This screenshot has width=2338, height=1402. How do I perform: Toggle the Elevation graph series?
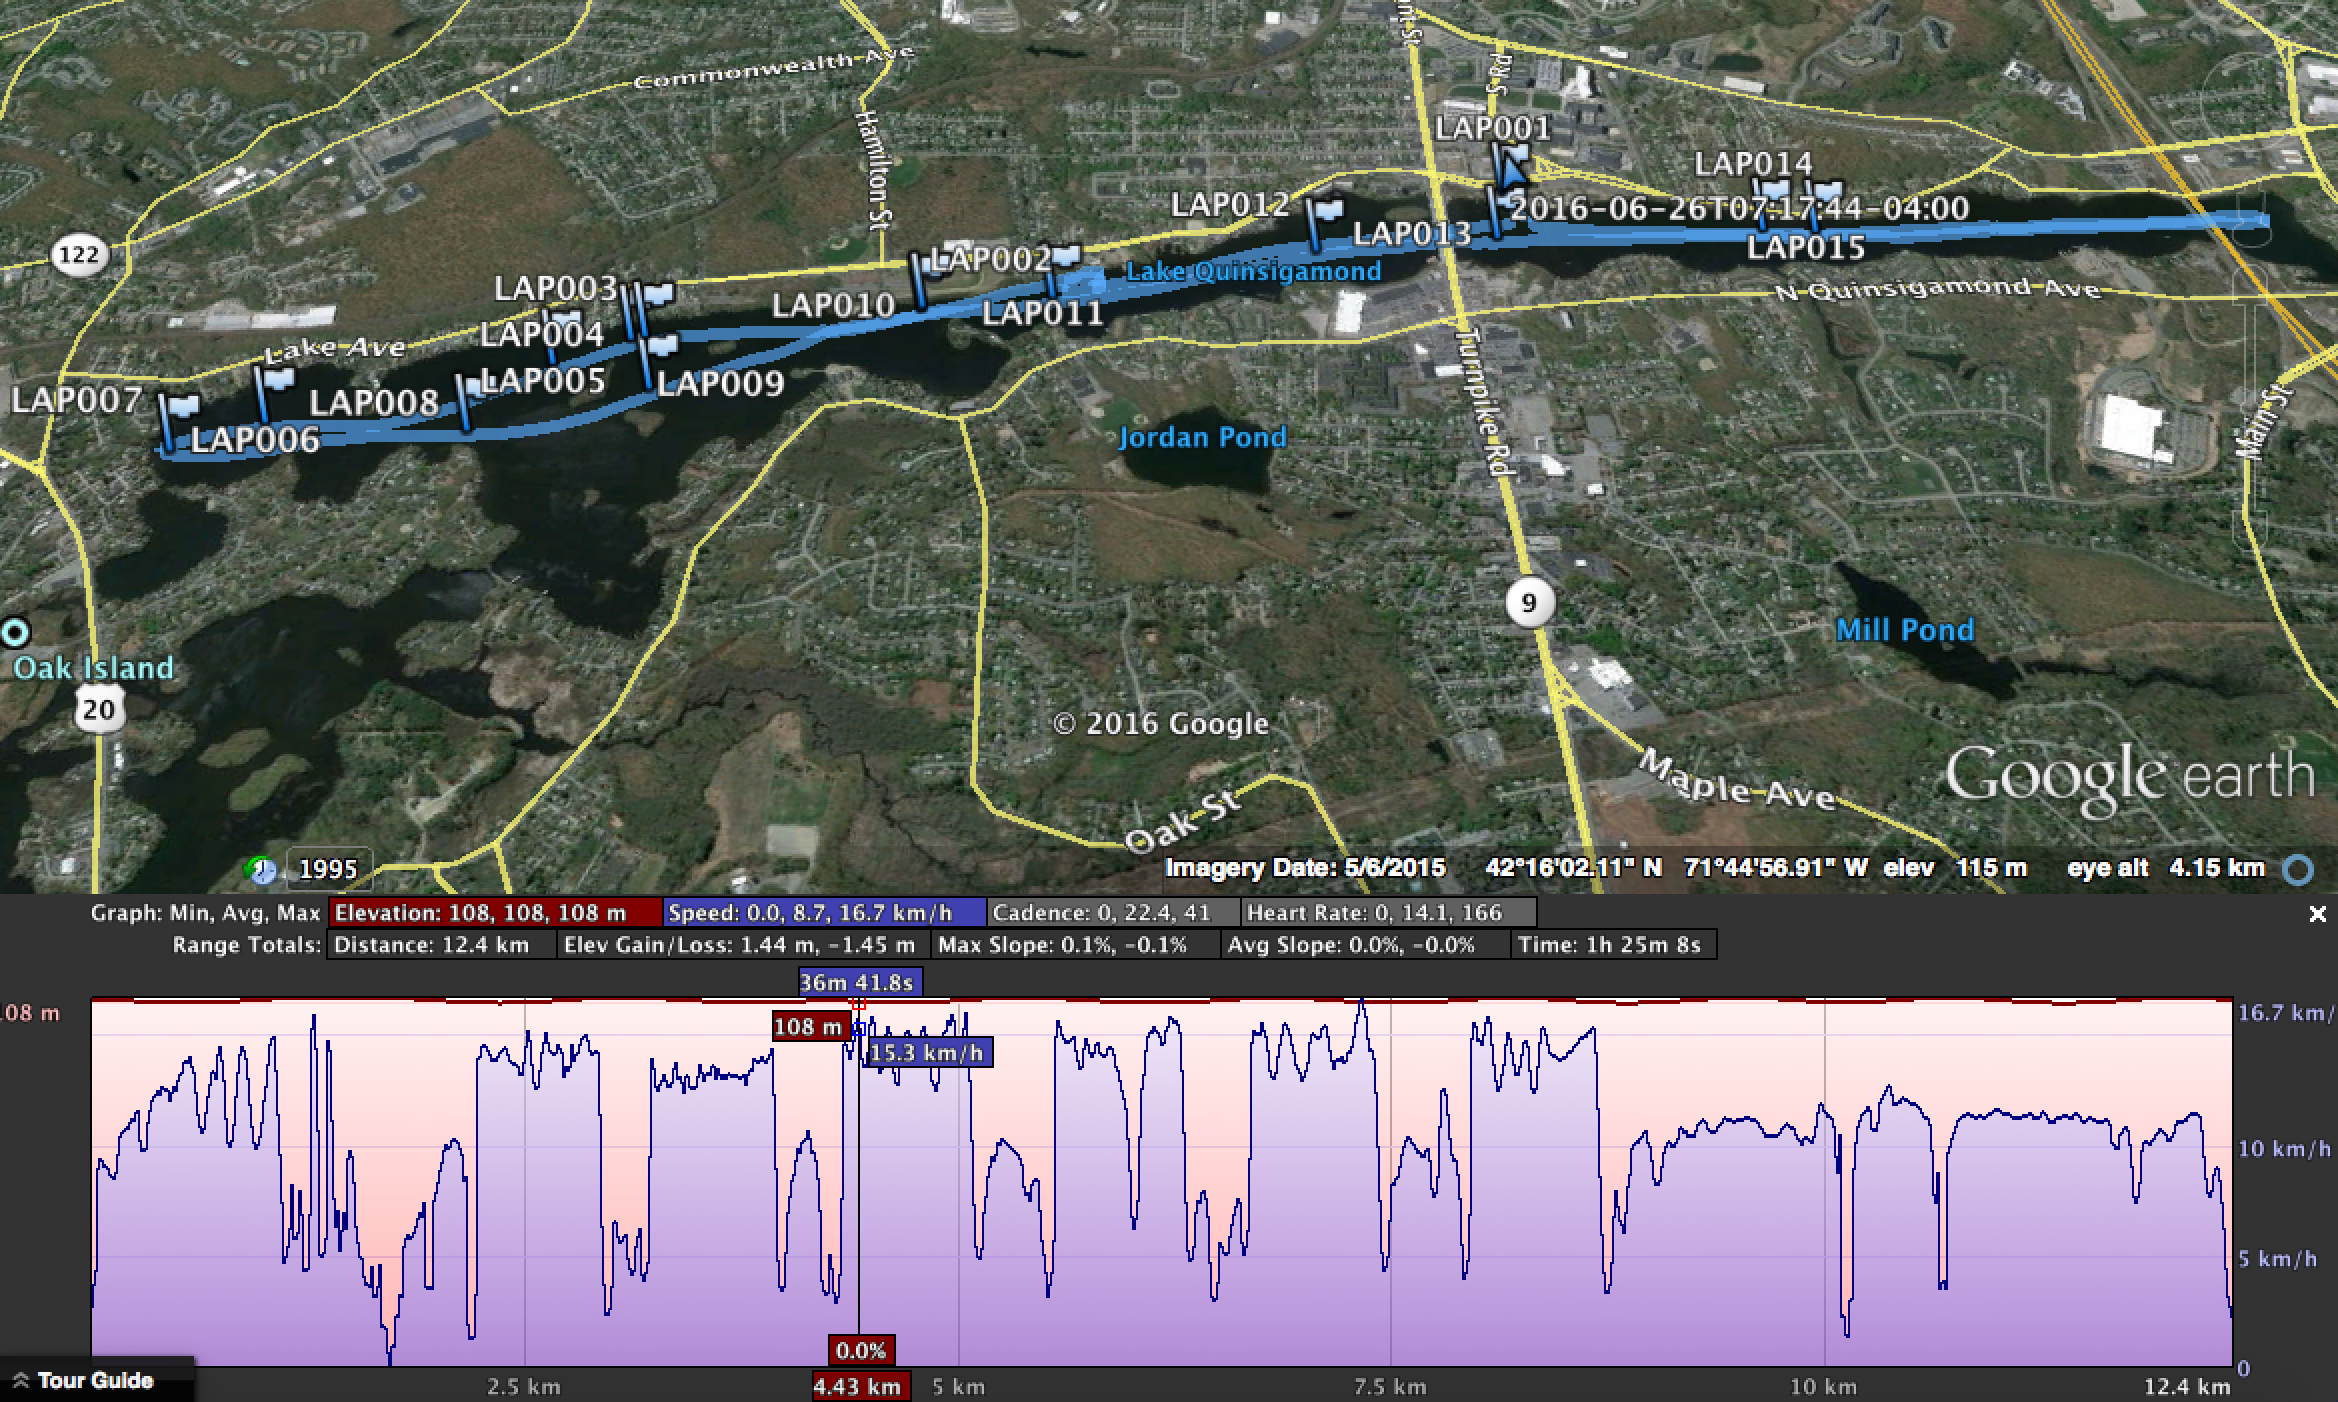(496, 913)
